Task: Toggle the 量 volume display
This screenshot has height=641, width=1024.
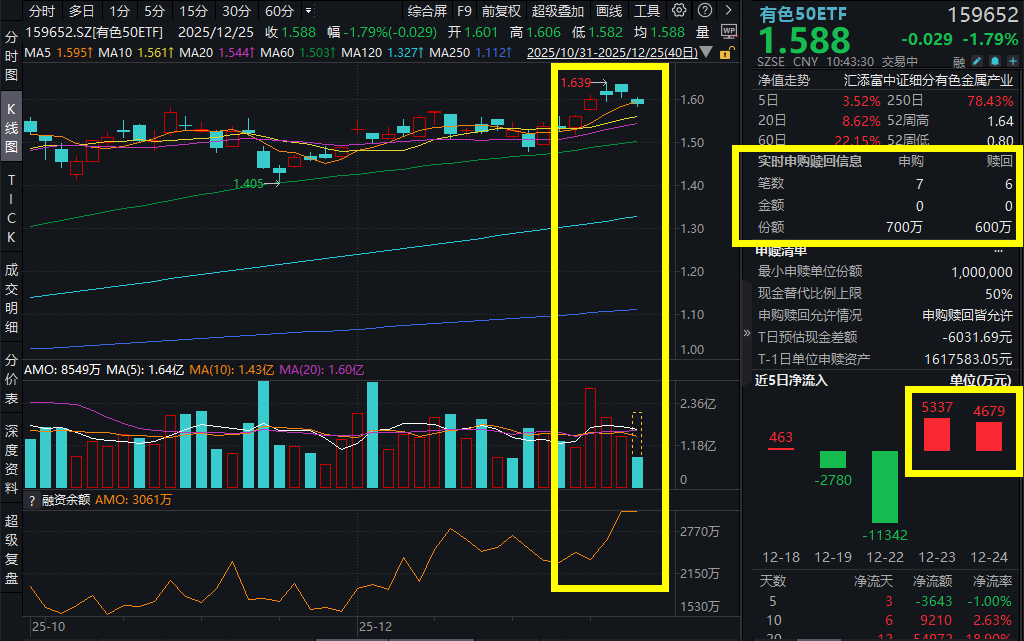Action: [x=703, y=30]
